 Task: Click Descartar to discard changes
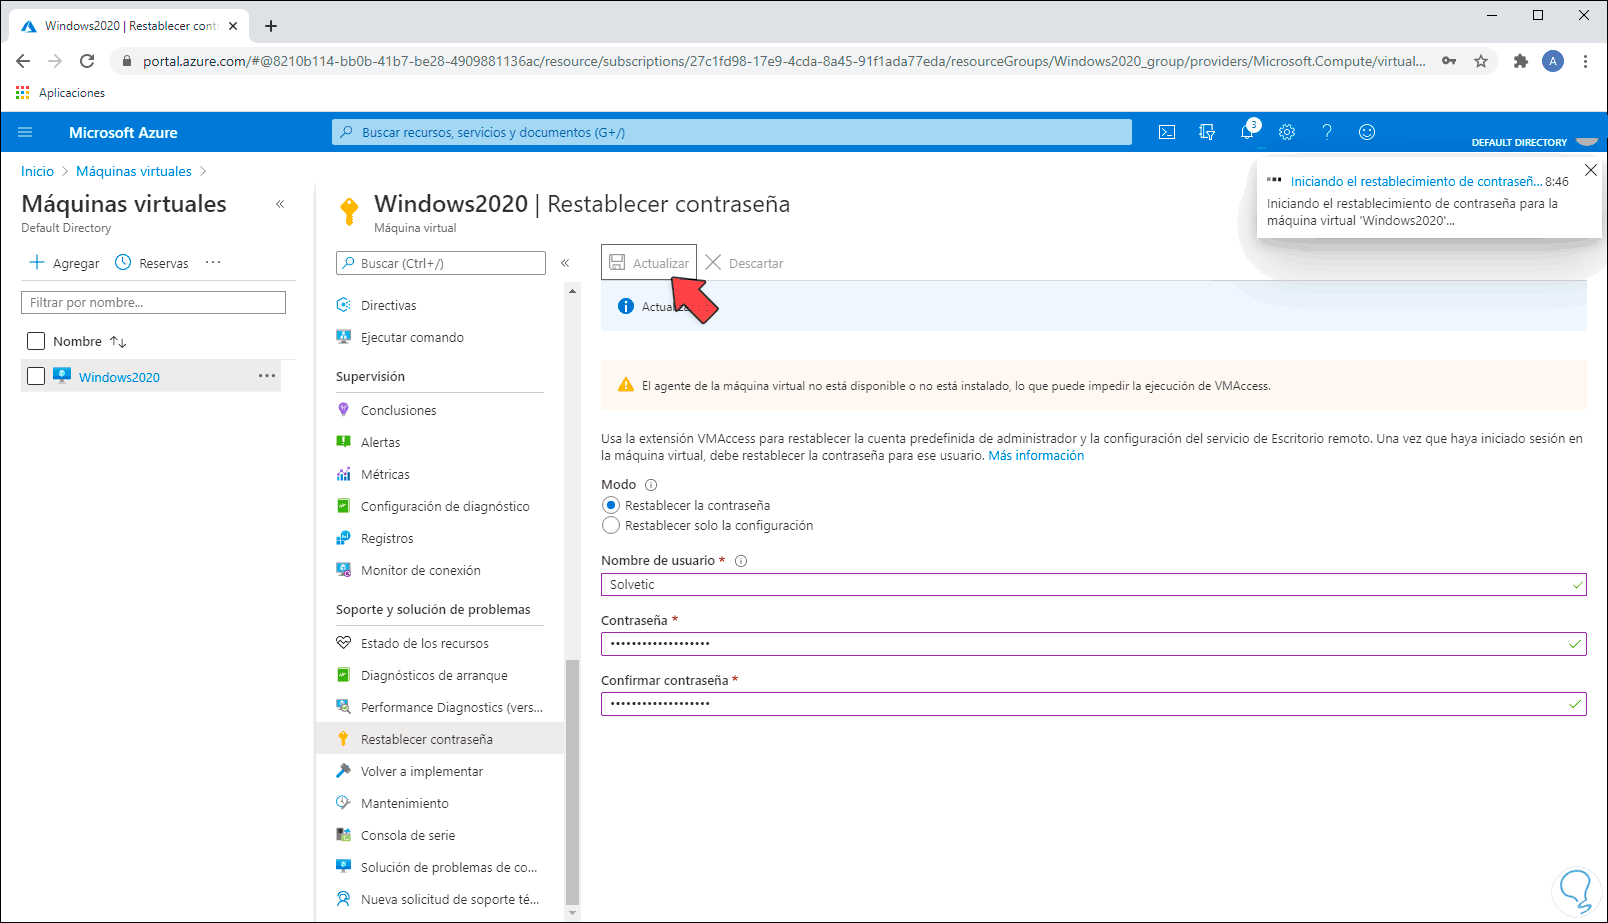pyautogui.click(x=744, y=263)
